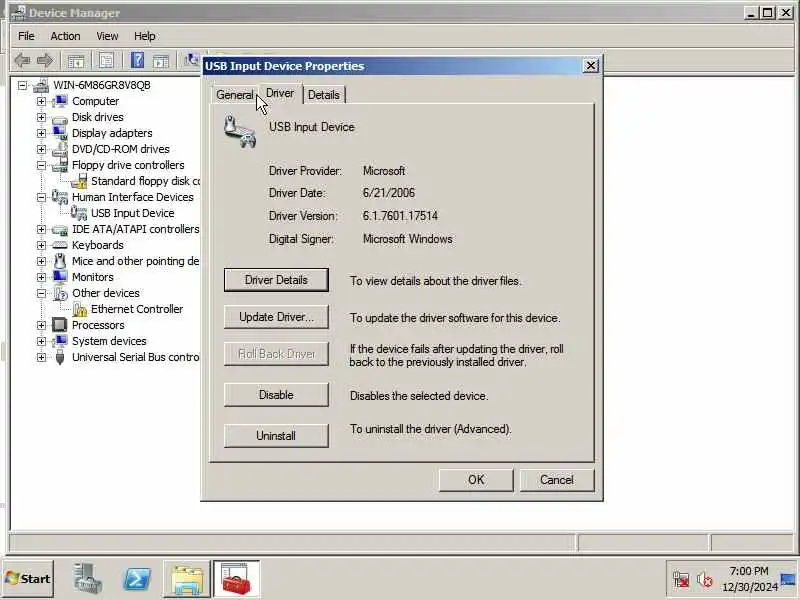Click the DVD/CD-ROM drives category icon
The image size is (800, 600).
[x=60, y=149]
